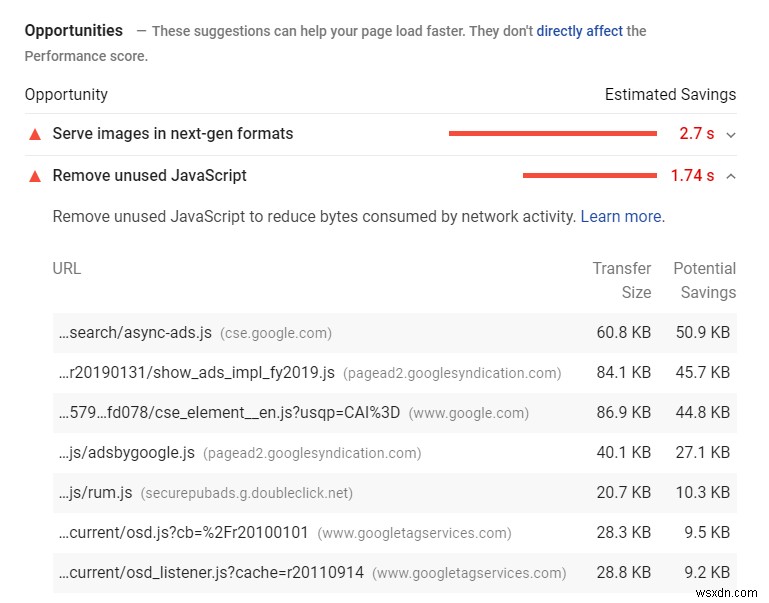Screen dimensions: 769x603
Task: Click the Transfer Size column header
Action: tap(622, 280)
